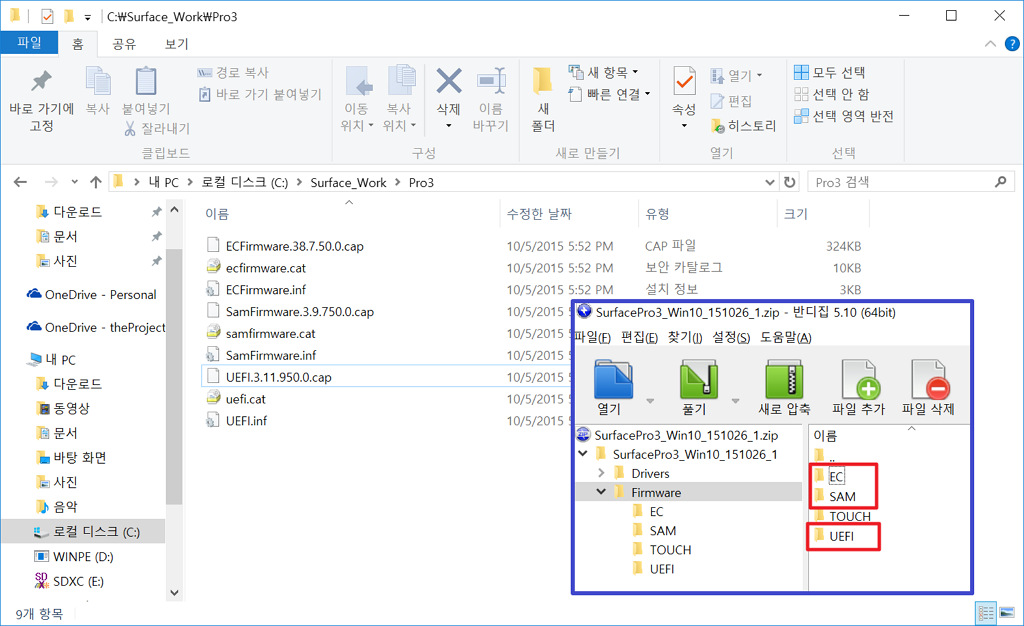
Task: Sort by Name (이름) column header
Action: [x=217, y=213]
